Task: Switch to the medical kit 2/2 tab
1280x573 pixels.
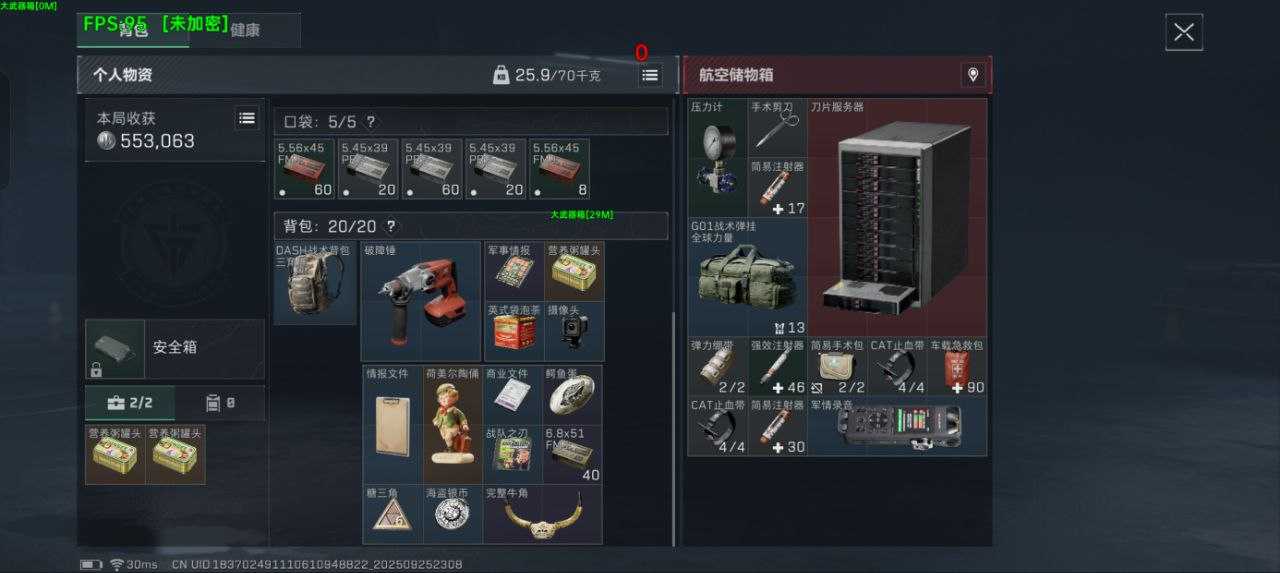Action: coord(130,403)
